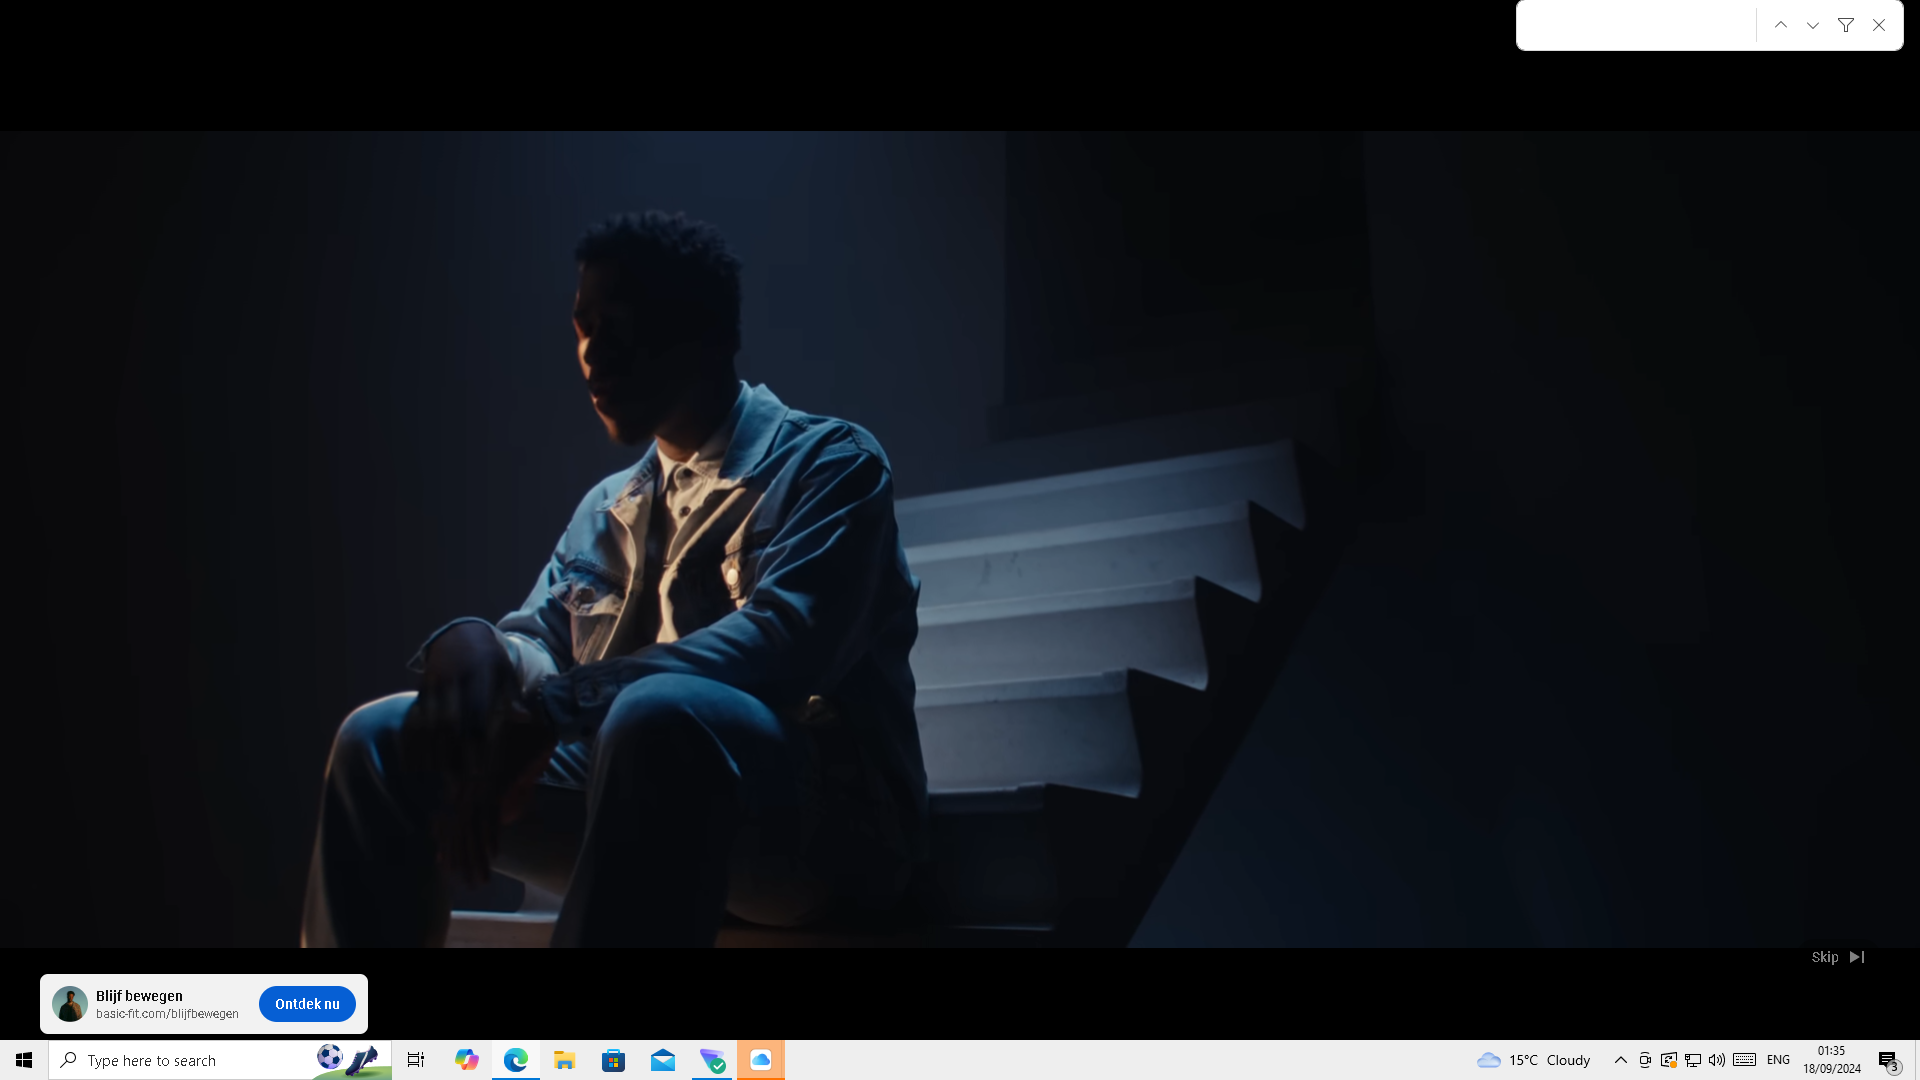Viewport: 1920px width, 1080px height.
Task: Expand hidden system tray icons
Action: coord(1621,1060)
